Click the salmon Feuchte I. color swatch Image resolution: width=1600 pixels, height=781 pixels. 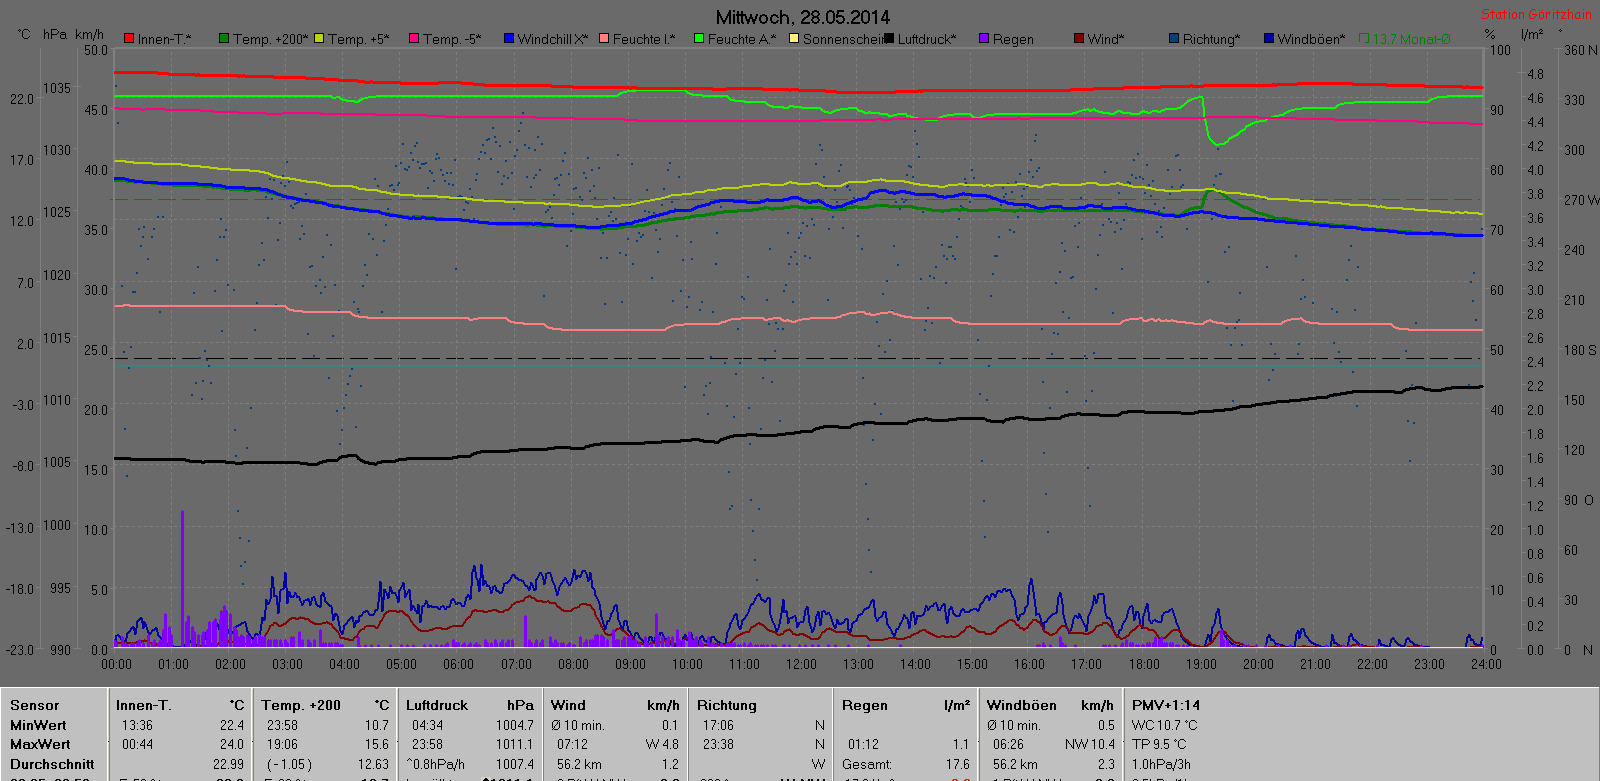(x=604, y=39)
